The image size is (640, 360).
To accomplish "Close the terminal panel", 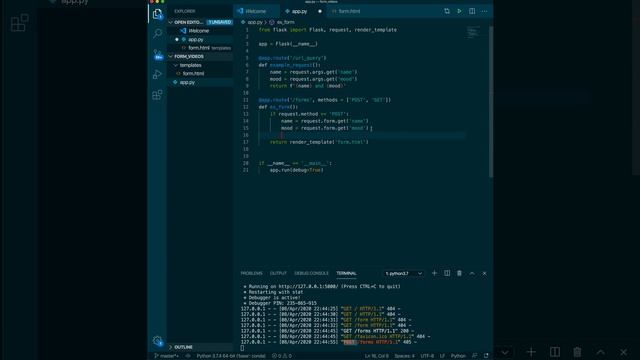I will [x=484, y=273].
